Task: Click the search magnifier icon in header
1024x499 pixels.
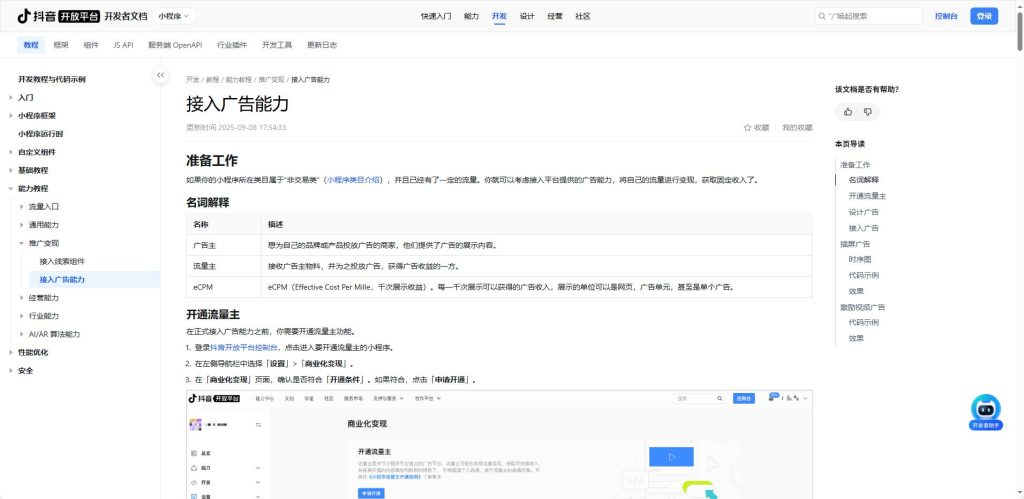Action: (x=822, y=16)
